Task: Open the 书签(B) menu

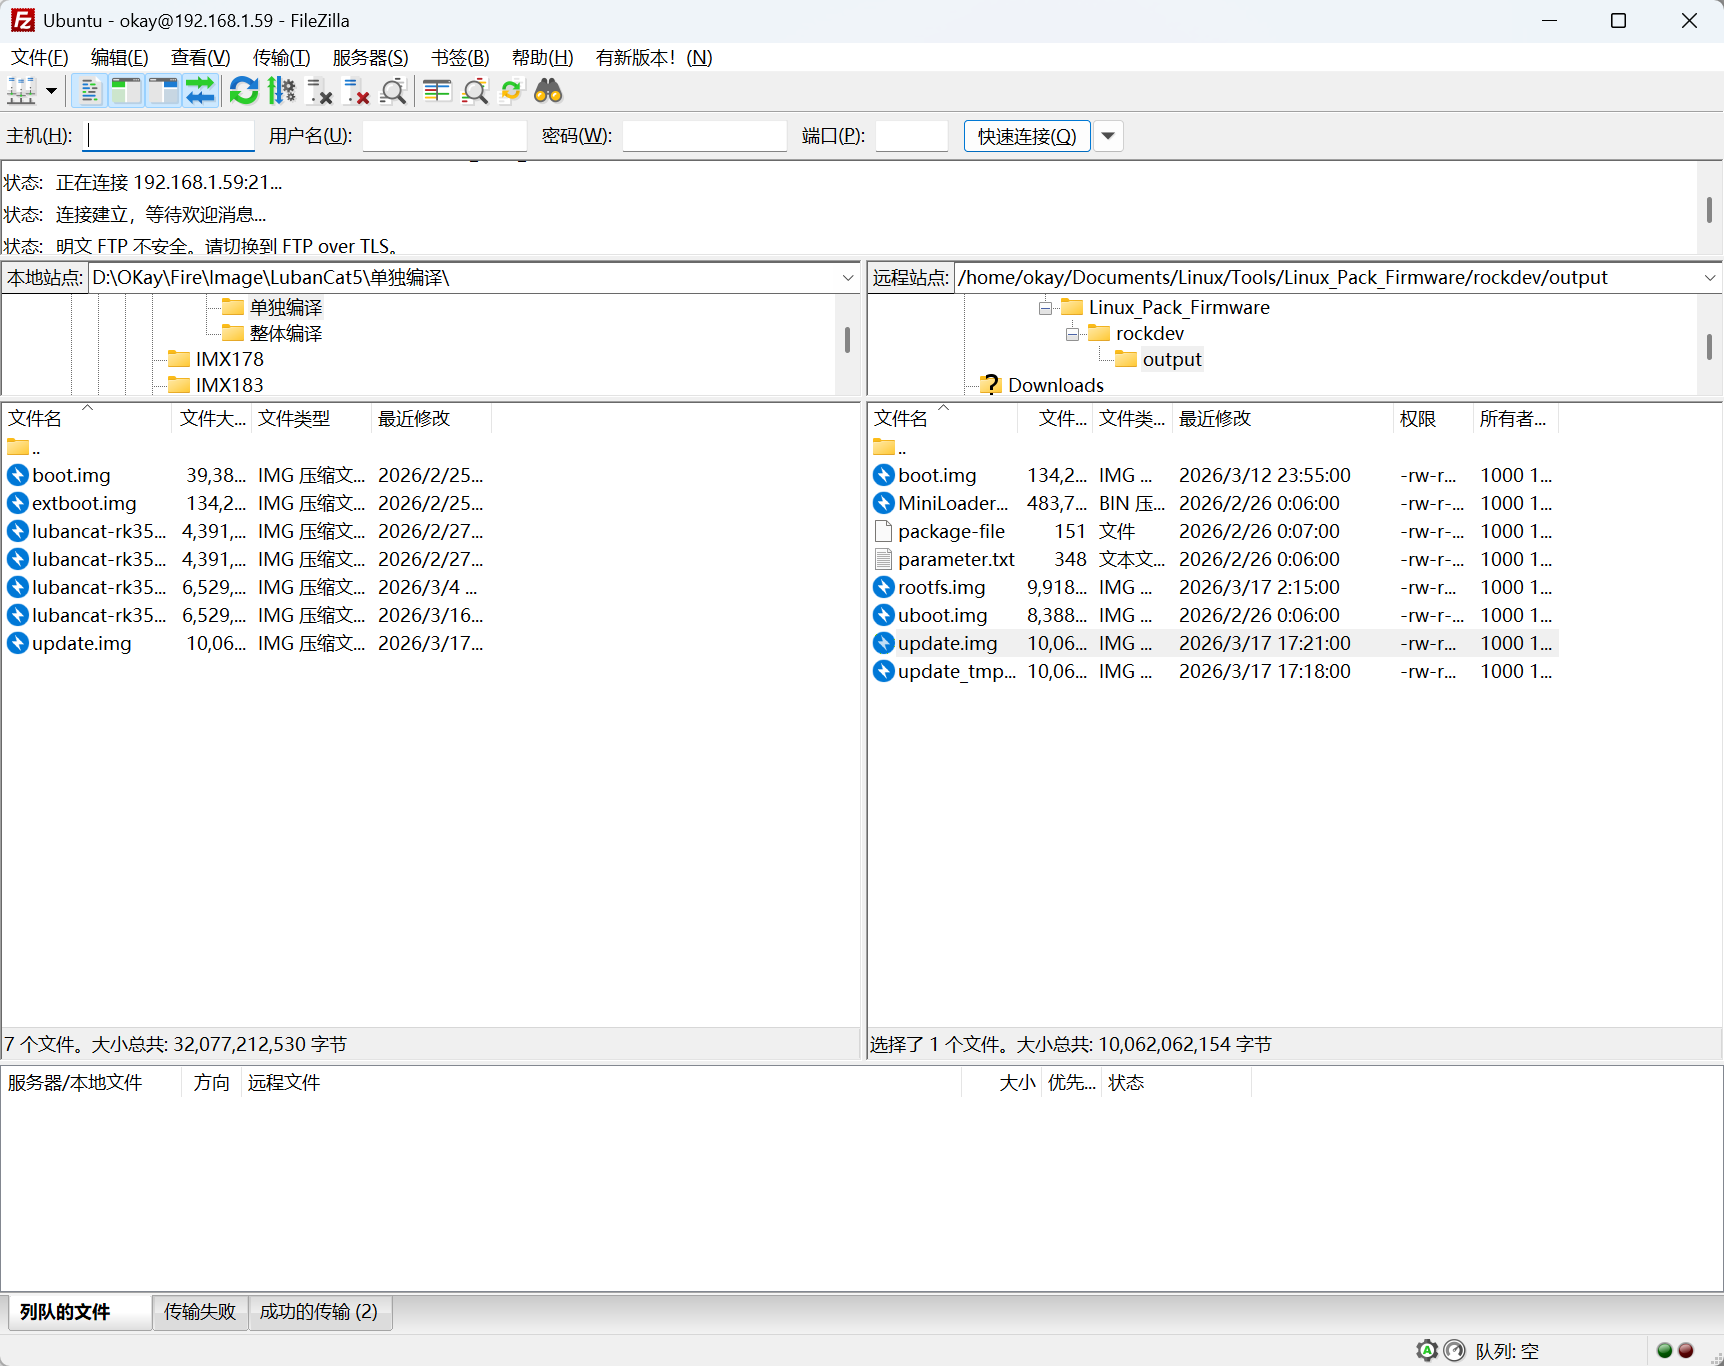Action: tap(461, 58)
